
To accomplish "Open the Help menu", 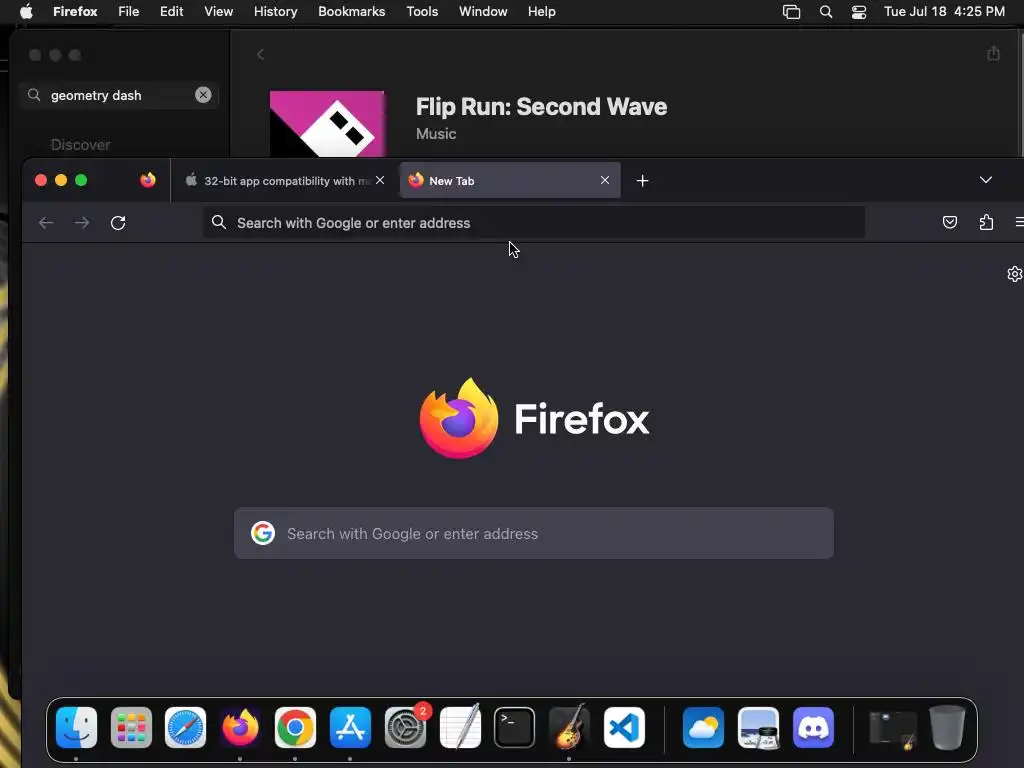I will (x=542, y=12).
